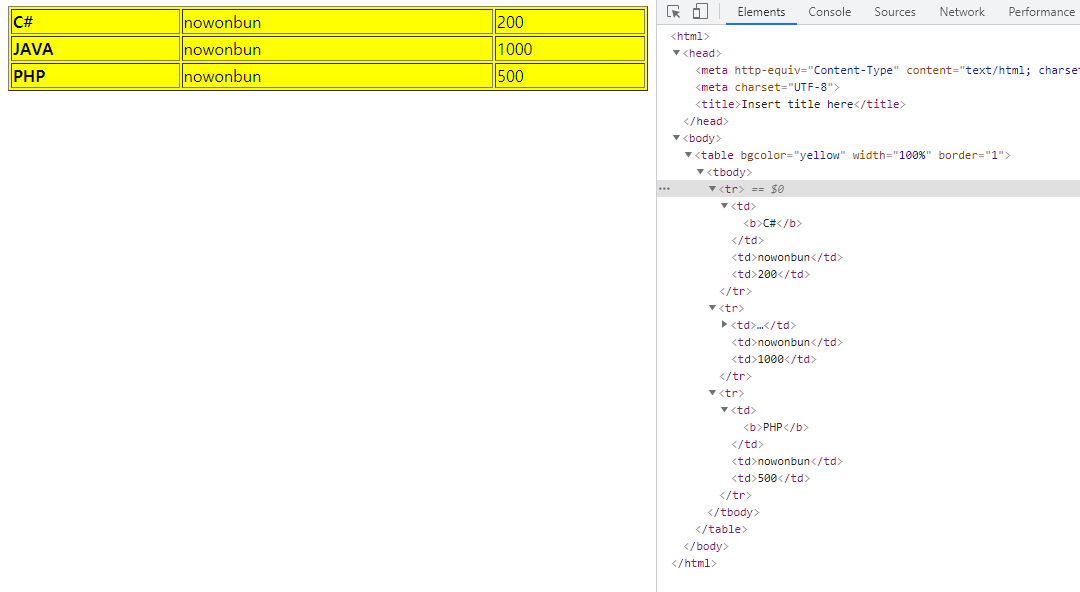Collapse the head node

[676, 53]
